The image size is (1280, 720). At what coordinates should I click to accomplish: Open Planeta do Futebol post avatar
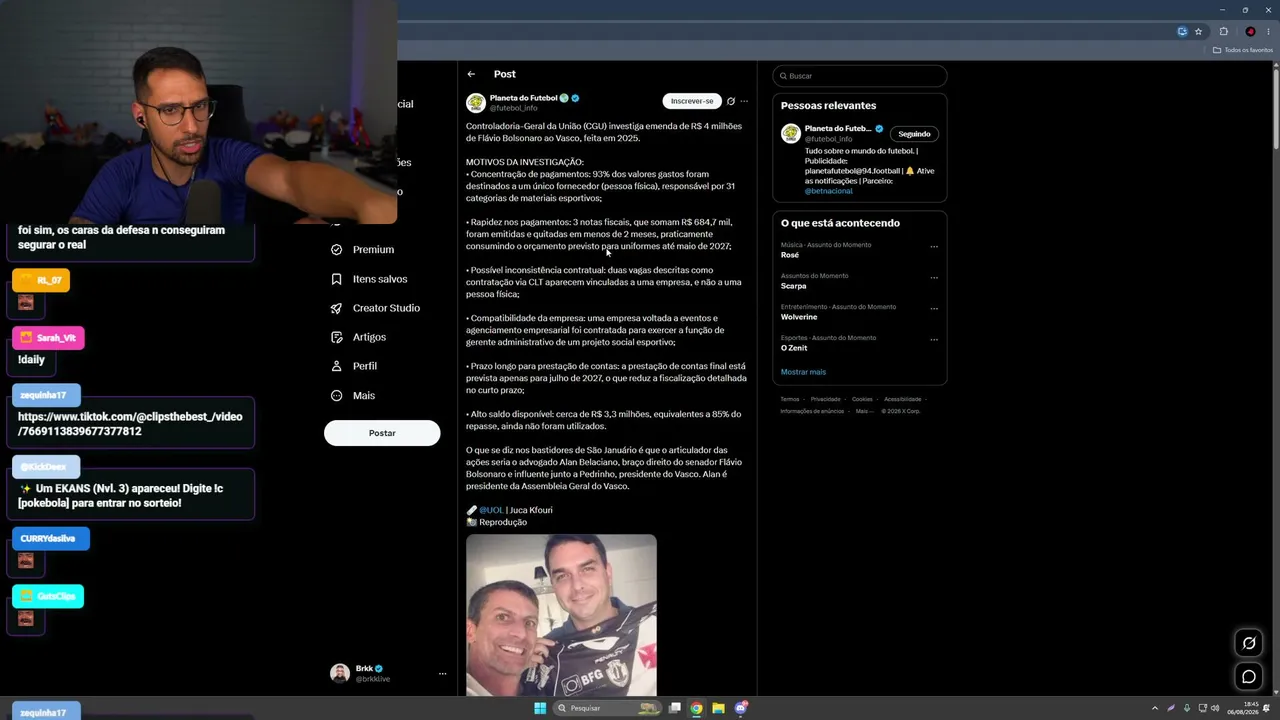476,102
